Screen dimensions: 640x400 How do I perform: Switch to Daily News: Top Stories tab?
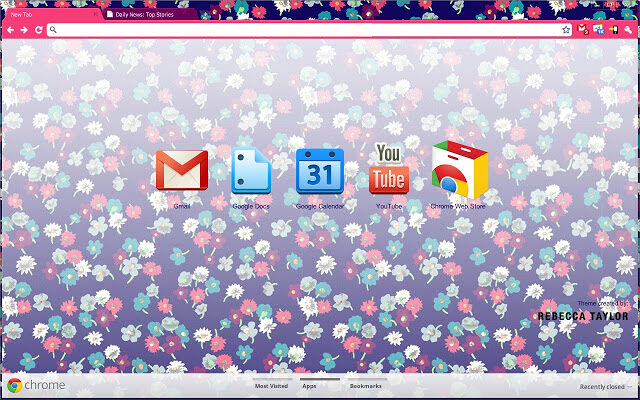tap(151, 14)
